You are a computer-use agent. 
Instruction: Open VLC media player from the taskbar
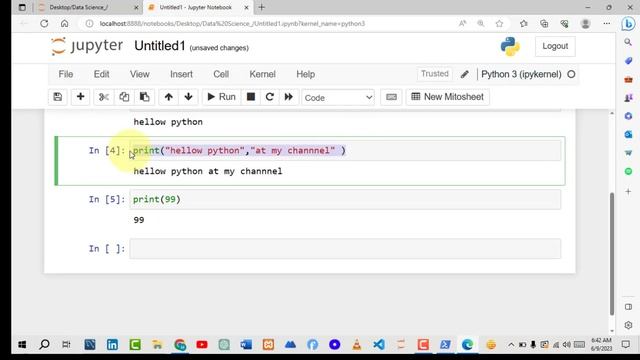pyautogui.click(x=357, y=345)
